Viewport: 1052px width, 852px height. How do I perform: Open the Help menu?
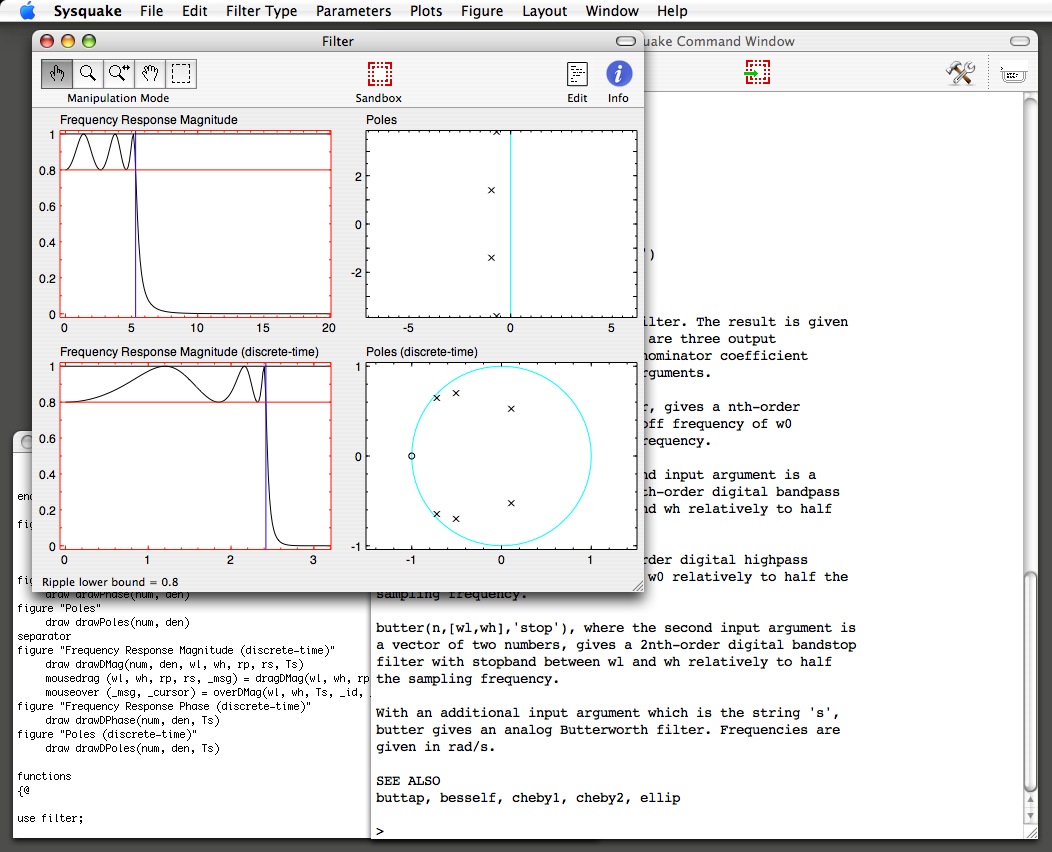click(672, 11)
